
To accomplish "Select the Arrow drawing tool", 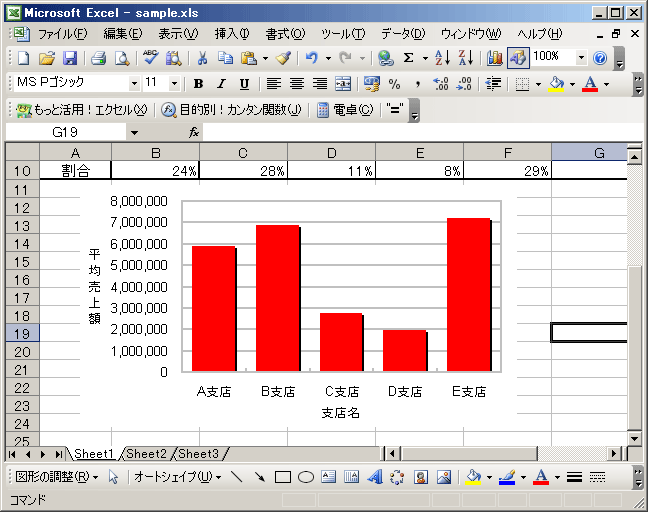I will (260, 477).
